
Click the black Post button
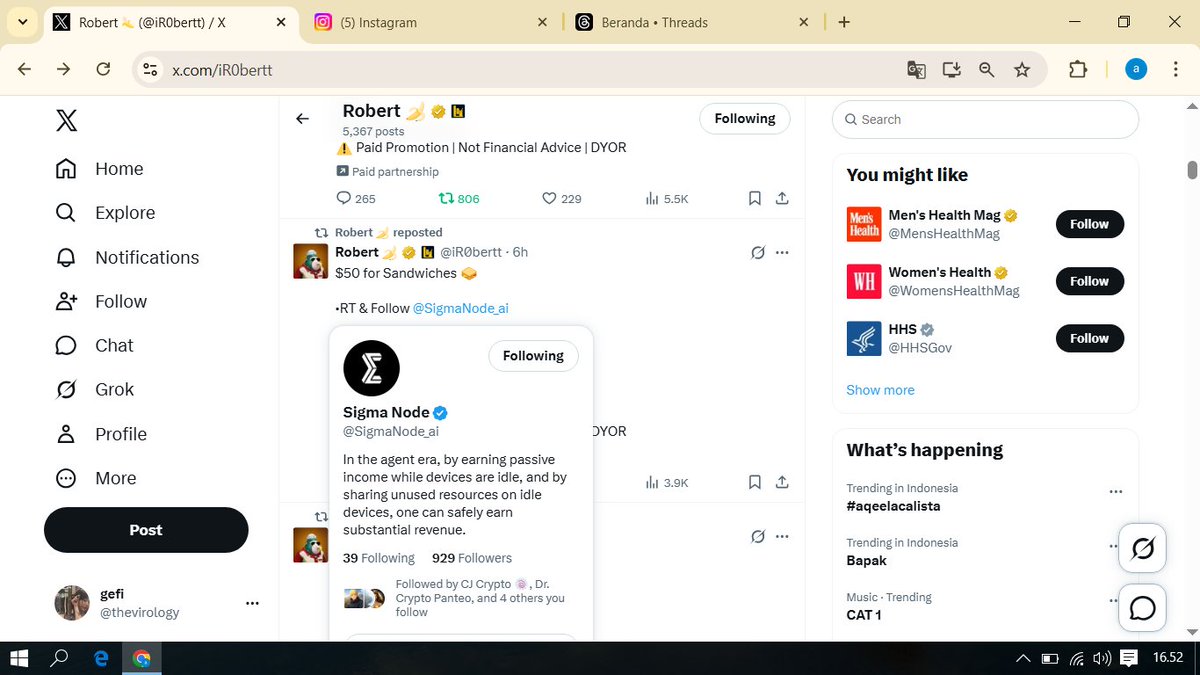tap(146, 530)
